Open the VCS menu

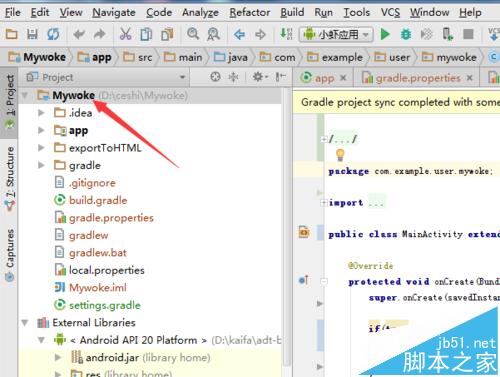[390, 12]
